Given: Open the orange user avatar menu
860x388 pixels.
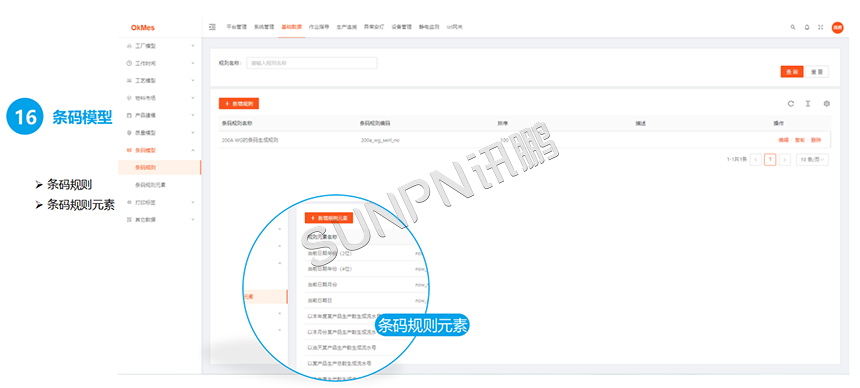Looking at the screenshot, I should [x=837, y=27].
